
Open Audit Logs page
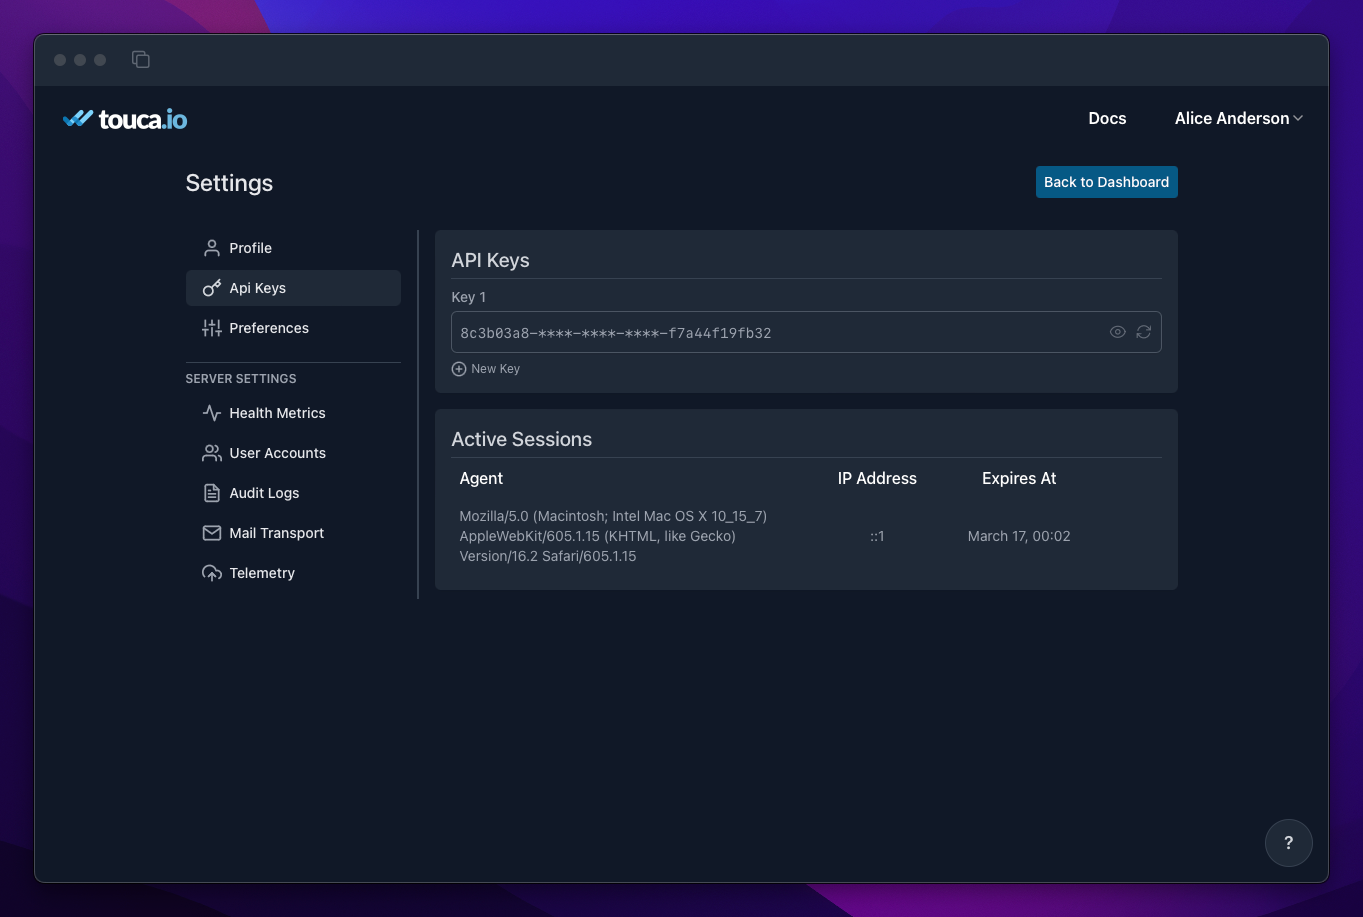(293, 493)
